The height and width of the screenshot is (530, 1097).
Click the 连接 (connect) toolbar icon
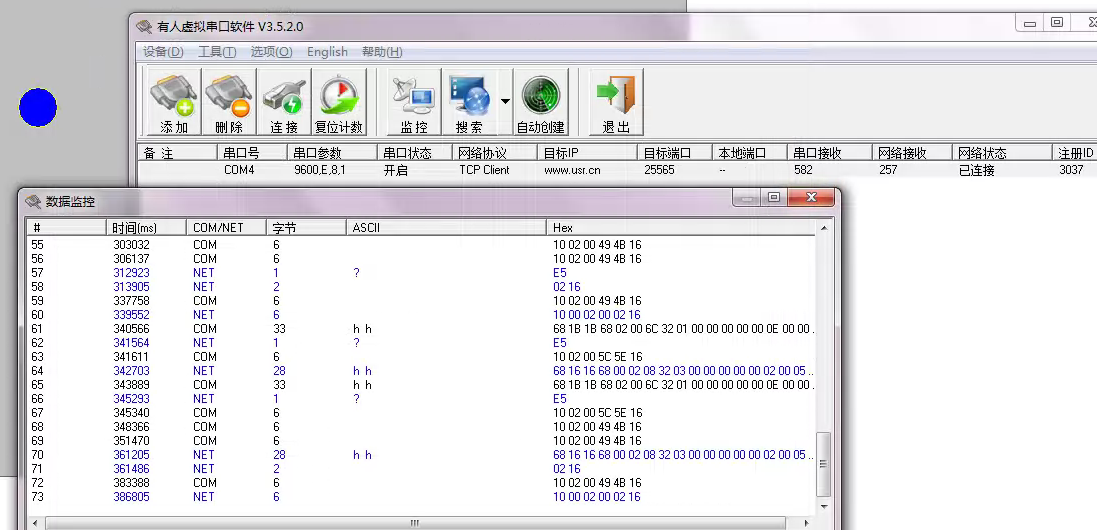(284, 102)
